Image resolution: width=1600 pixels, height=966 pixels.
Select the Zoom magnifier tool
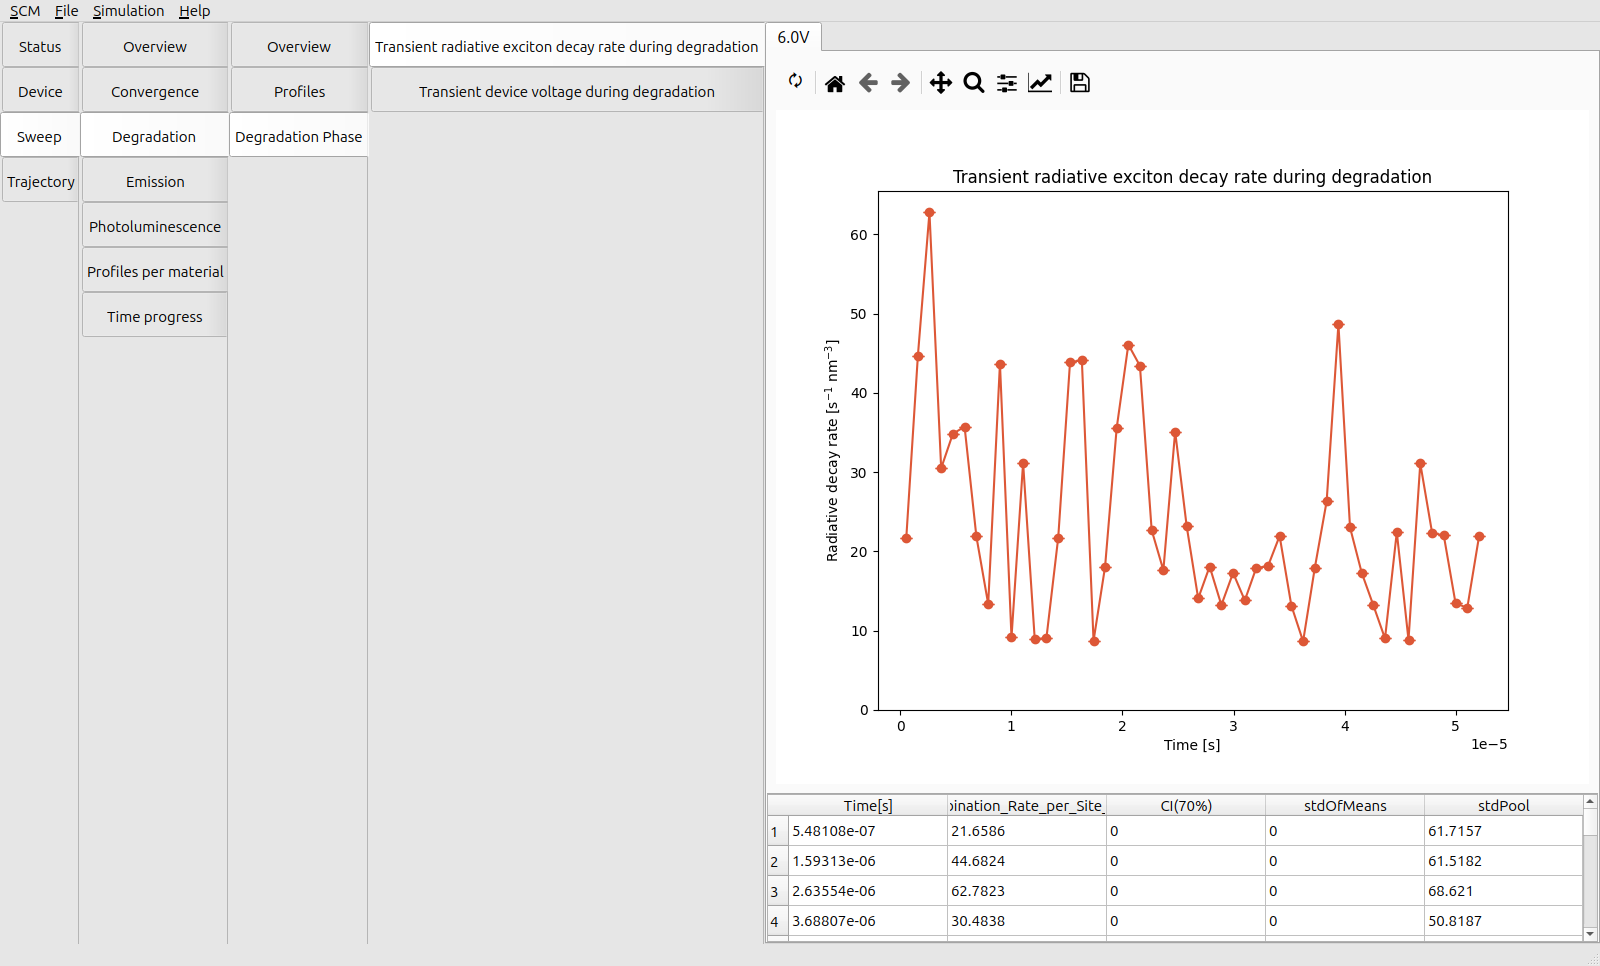point(974,83)
